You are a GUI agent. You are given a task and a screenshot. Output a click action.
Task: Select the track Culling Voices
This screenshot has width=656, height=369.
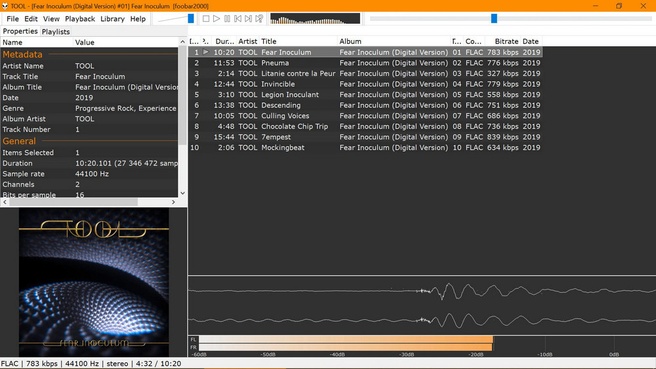(285, 116)
